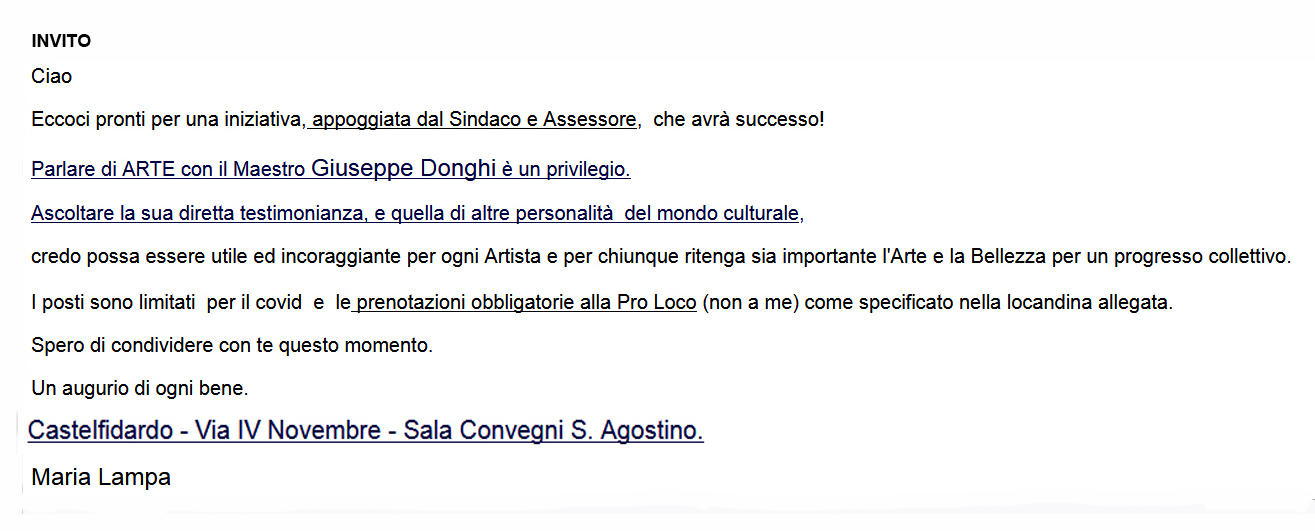Click the words che avrà successo
Screen dimensions: 1315x531
tap(738, 120)
